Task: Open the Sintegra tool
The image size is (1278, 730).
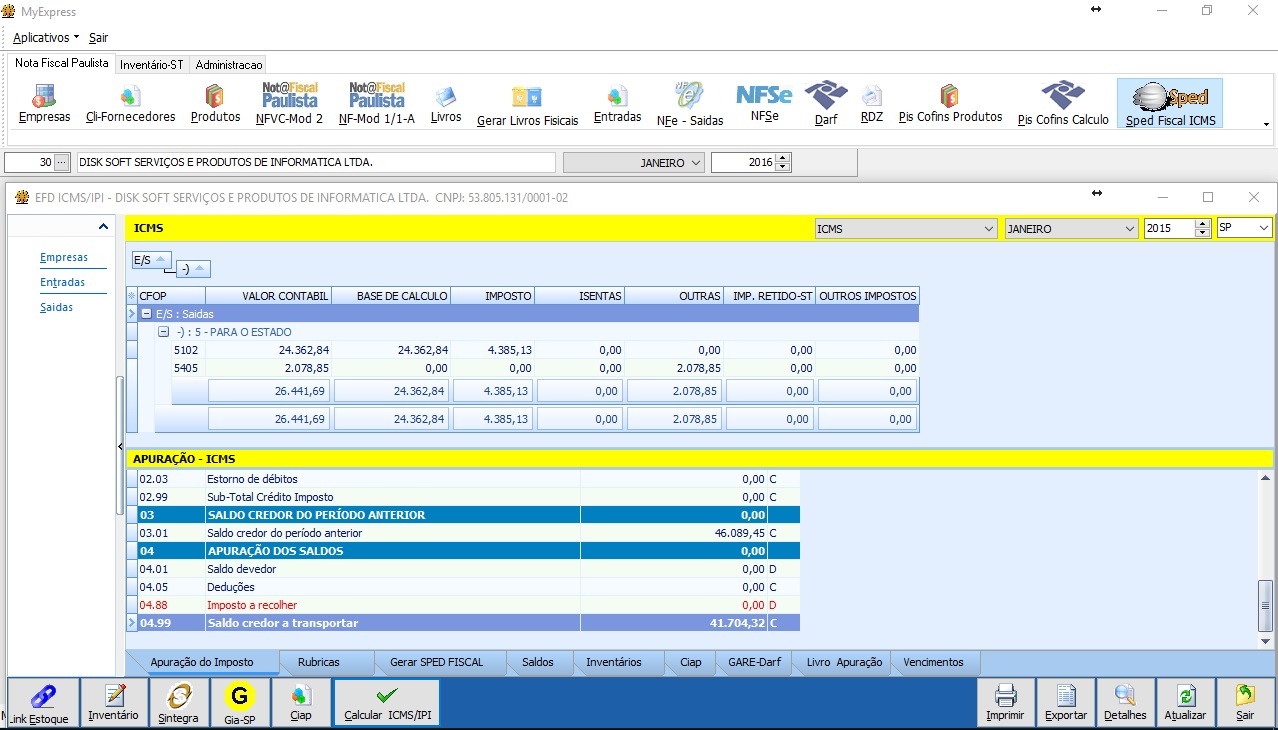Action: click(x=178, y=702)
